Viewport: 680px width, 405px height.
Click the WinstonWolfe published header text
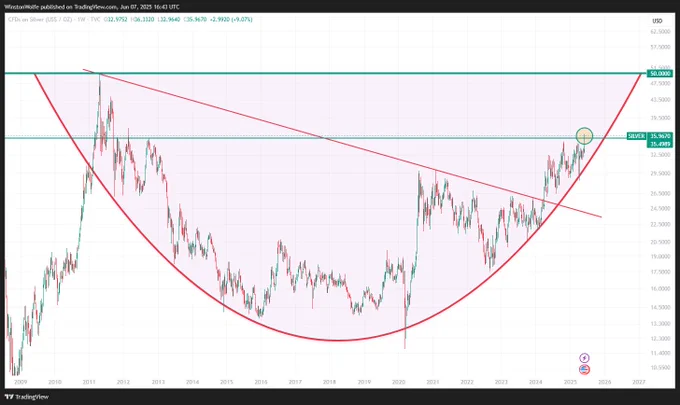click(92, 7)
